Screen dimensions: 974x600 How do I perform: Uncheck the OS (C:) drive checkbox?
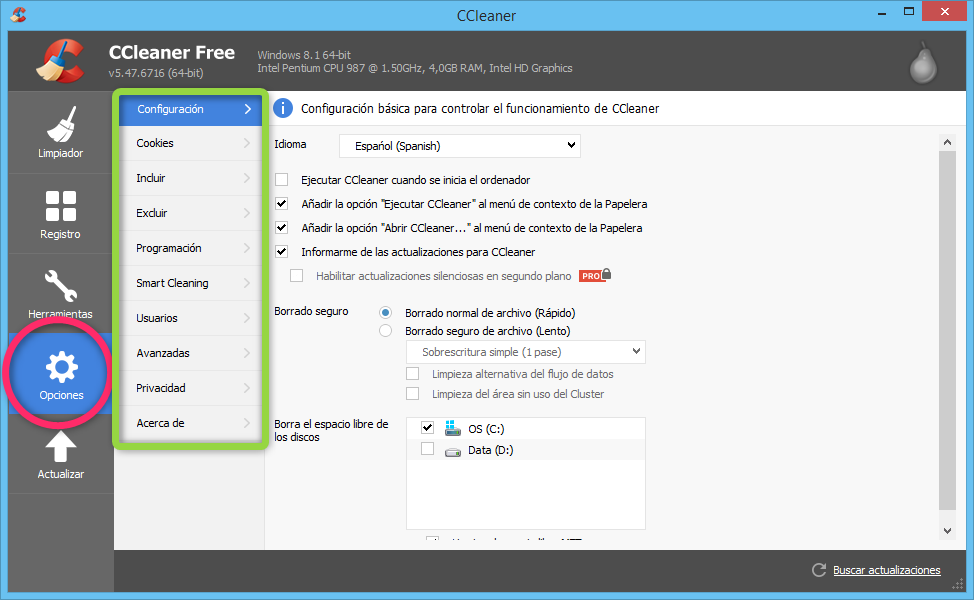coord(427,427)
